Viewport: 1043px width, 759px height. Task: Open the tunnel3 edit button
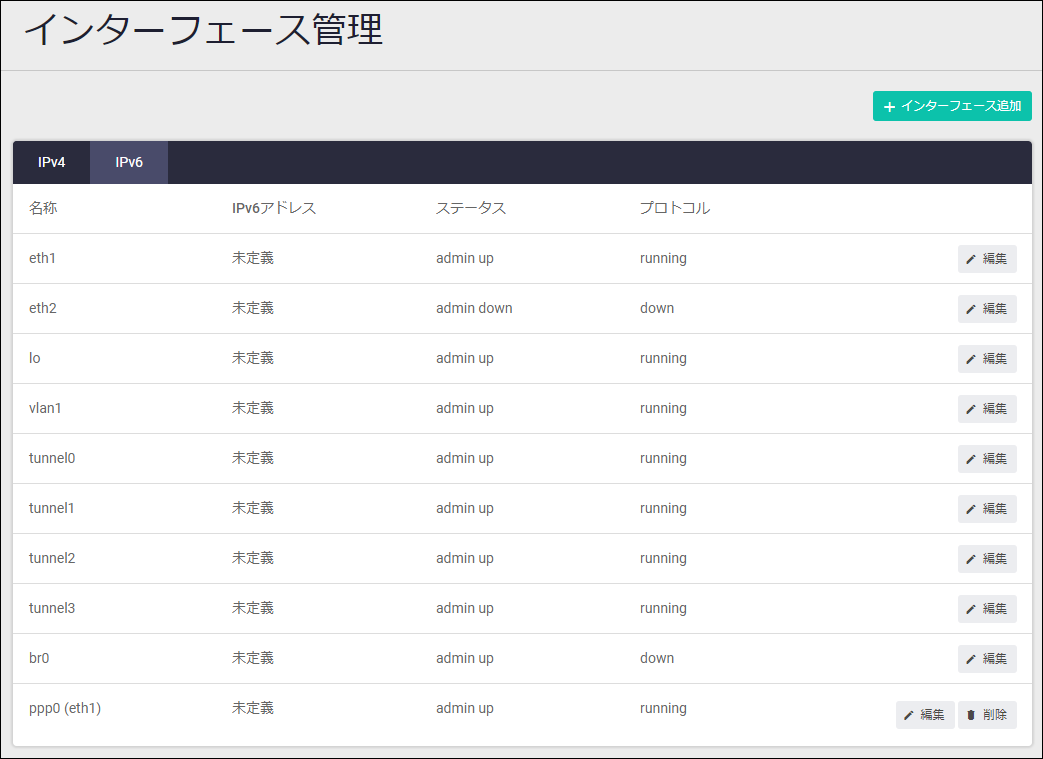[x=987, y=609]
